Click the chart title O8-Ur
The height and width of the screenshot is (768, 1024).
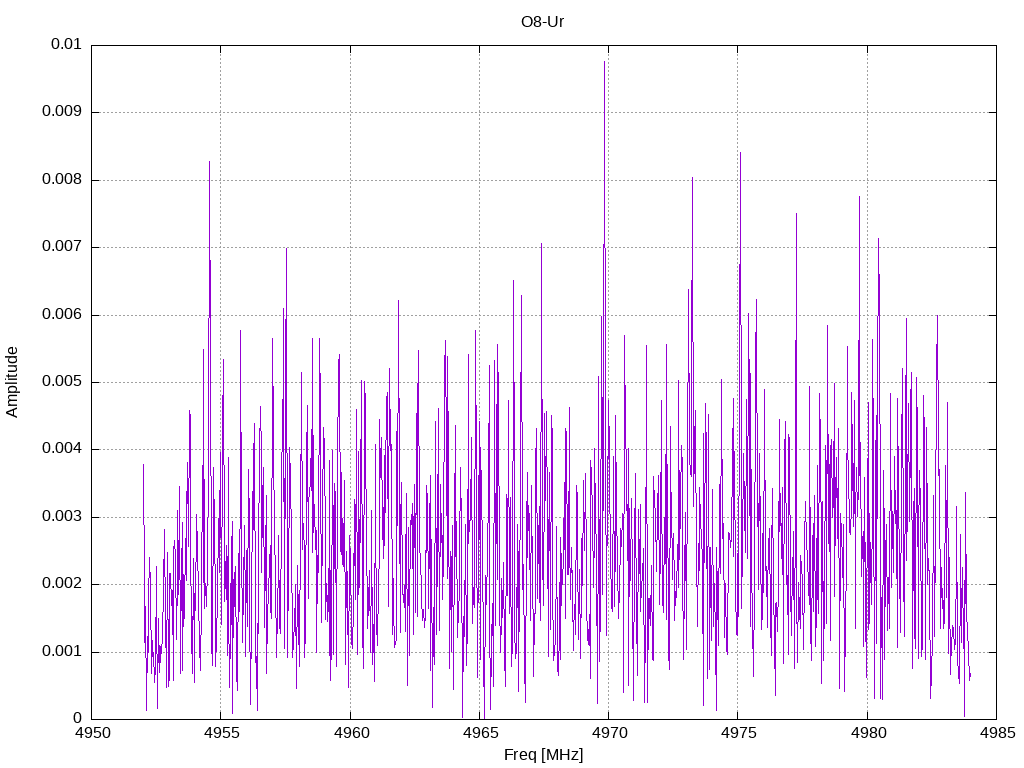click(x=543, y=22)
